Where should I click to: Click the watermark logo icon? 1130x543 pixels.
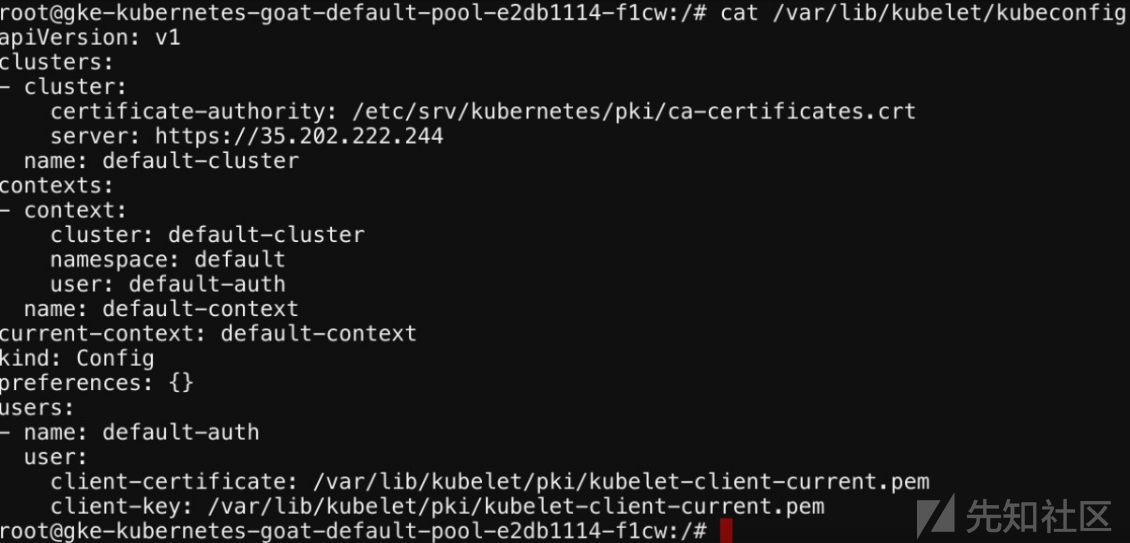(x=936, y=516)
